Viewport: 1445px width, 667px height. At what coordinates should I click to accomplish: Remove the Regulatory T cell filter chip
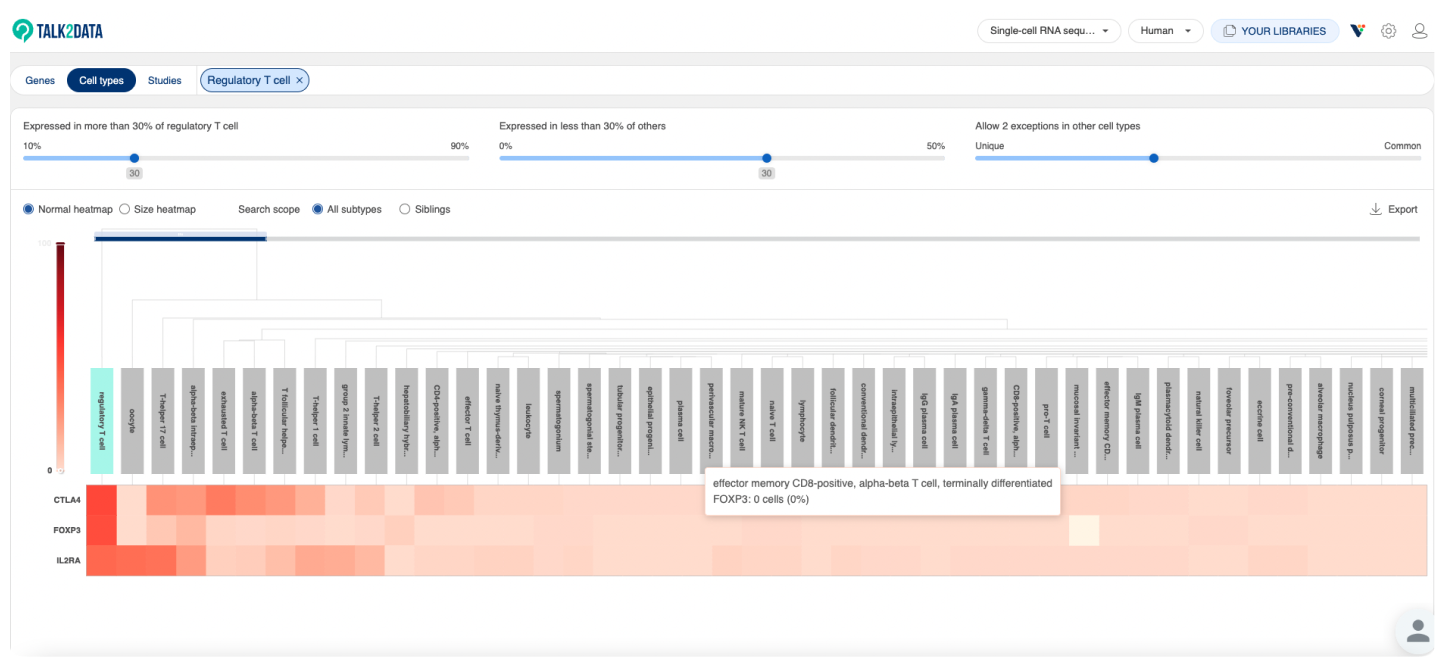[x=299, y=80]
